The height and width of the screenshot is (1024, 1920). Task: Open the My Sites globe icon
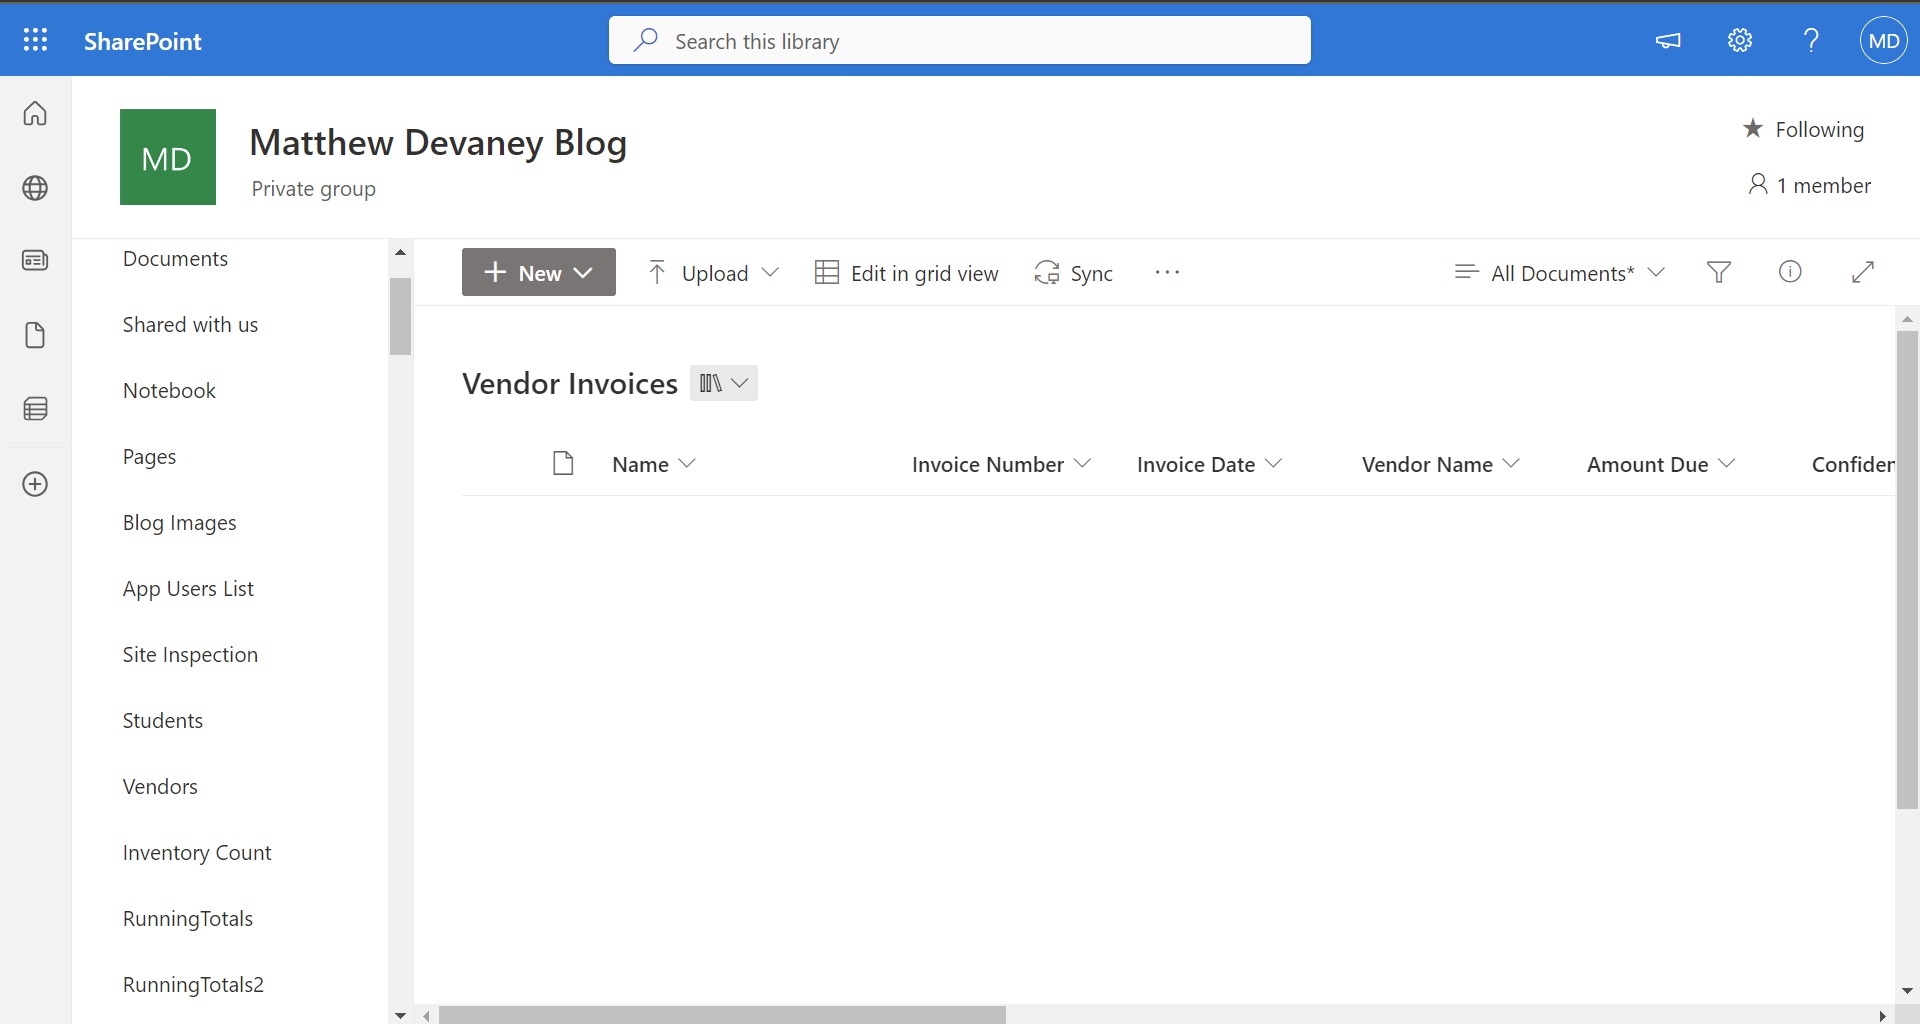tap(36, 188)
